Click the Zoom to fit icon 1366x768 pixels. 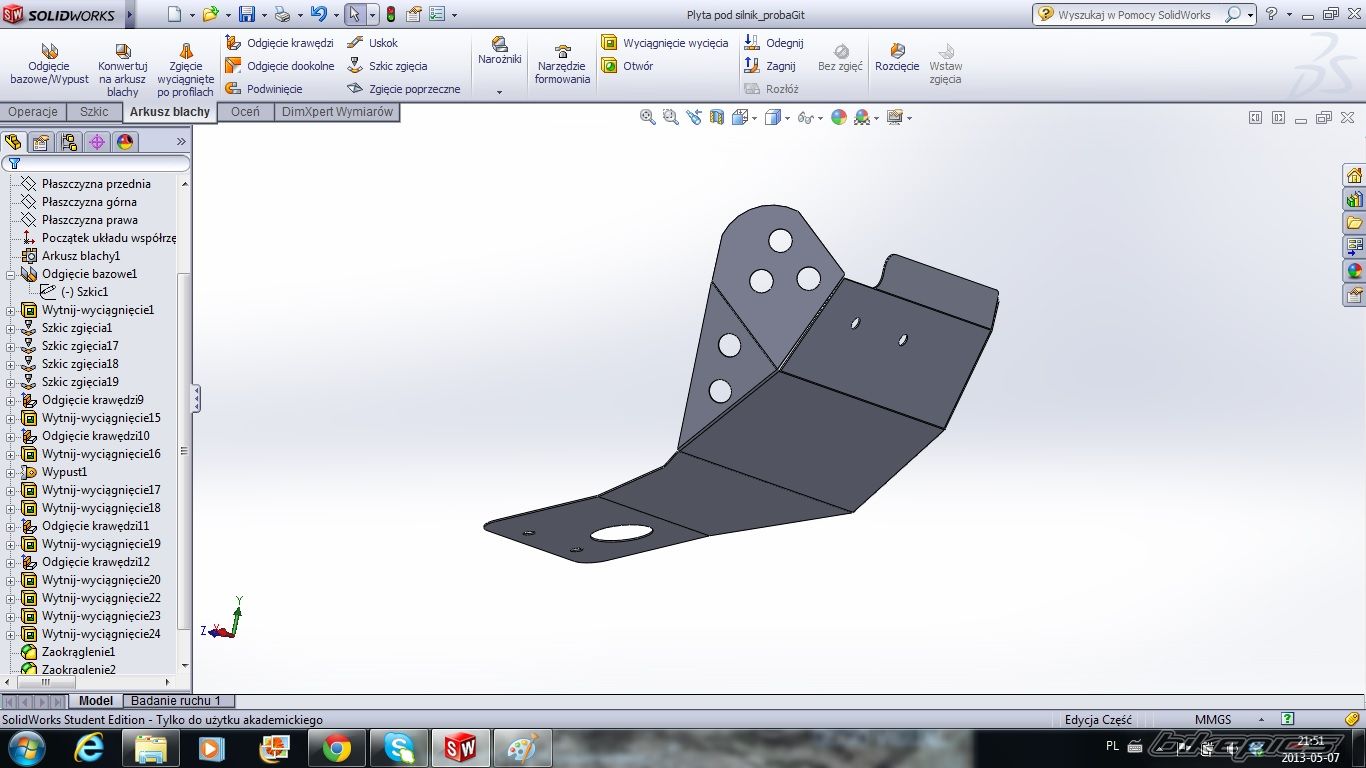[x=647, y=117]
